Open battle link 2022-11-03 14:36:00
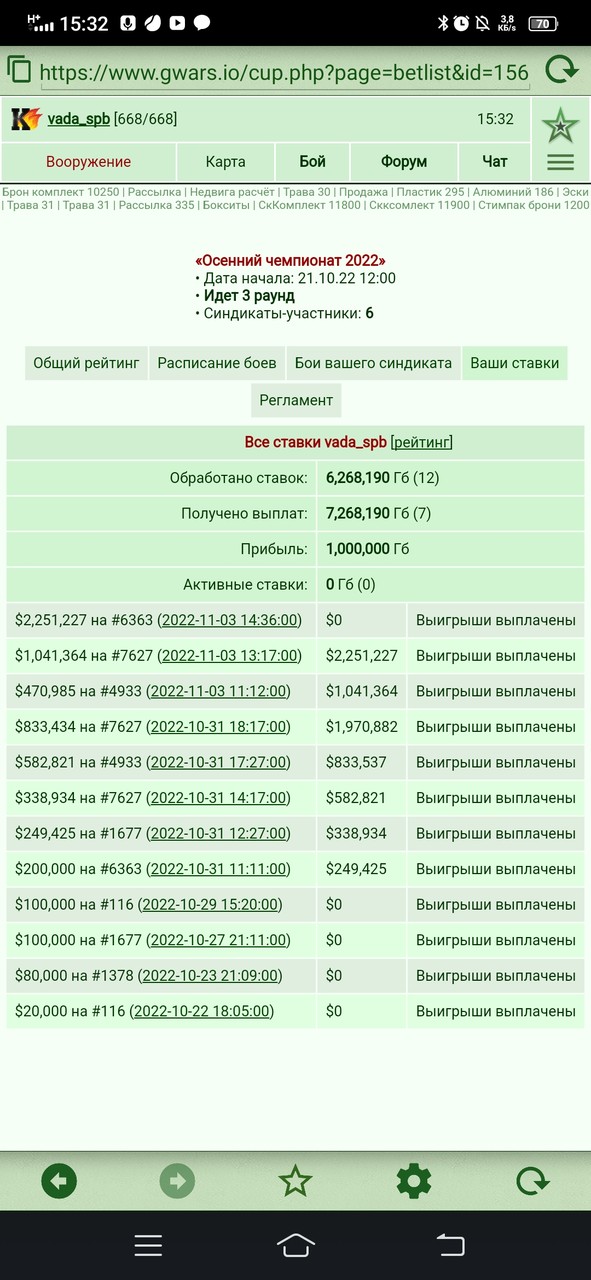 click(x=230, y=620)
